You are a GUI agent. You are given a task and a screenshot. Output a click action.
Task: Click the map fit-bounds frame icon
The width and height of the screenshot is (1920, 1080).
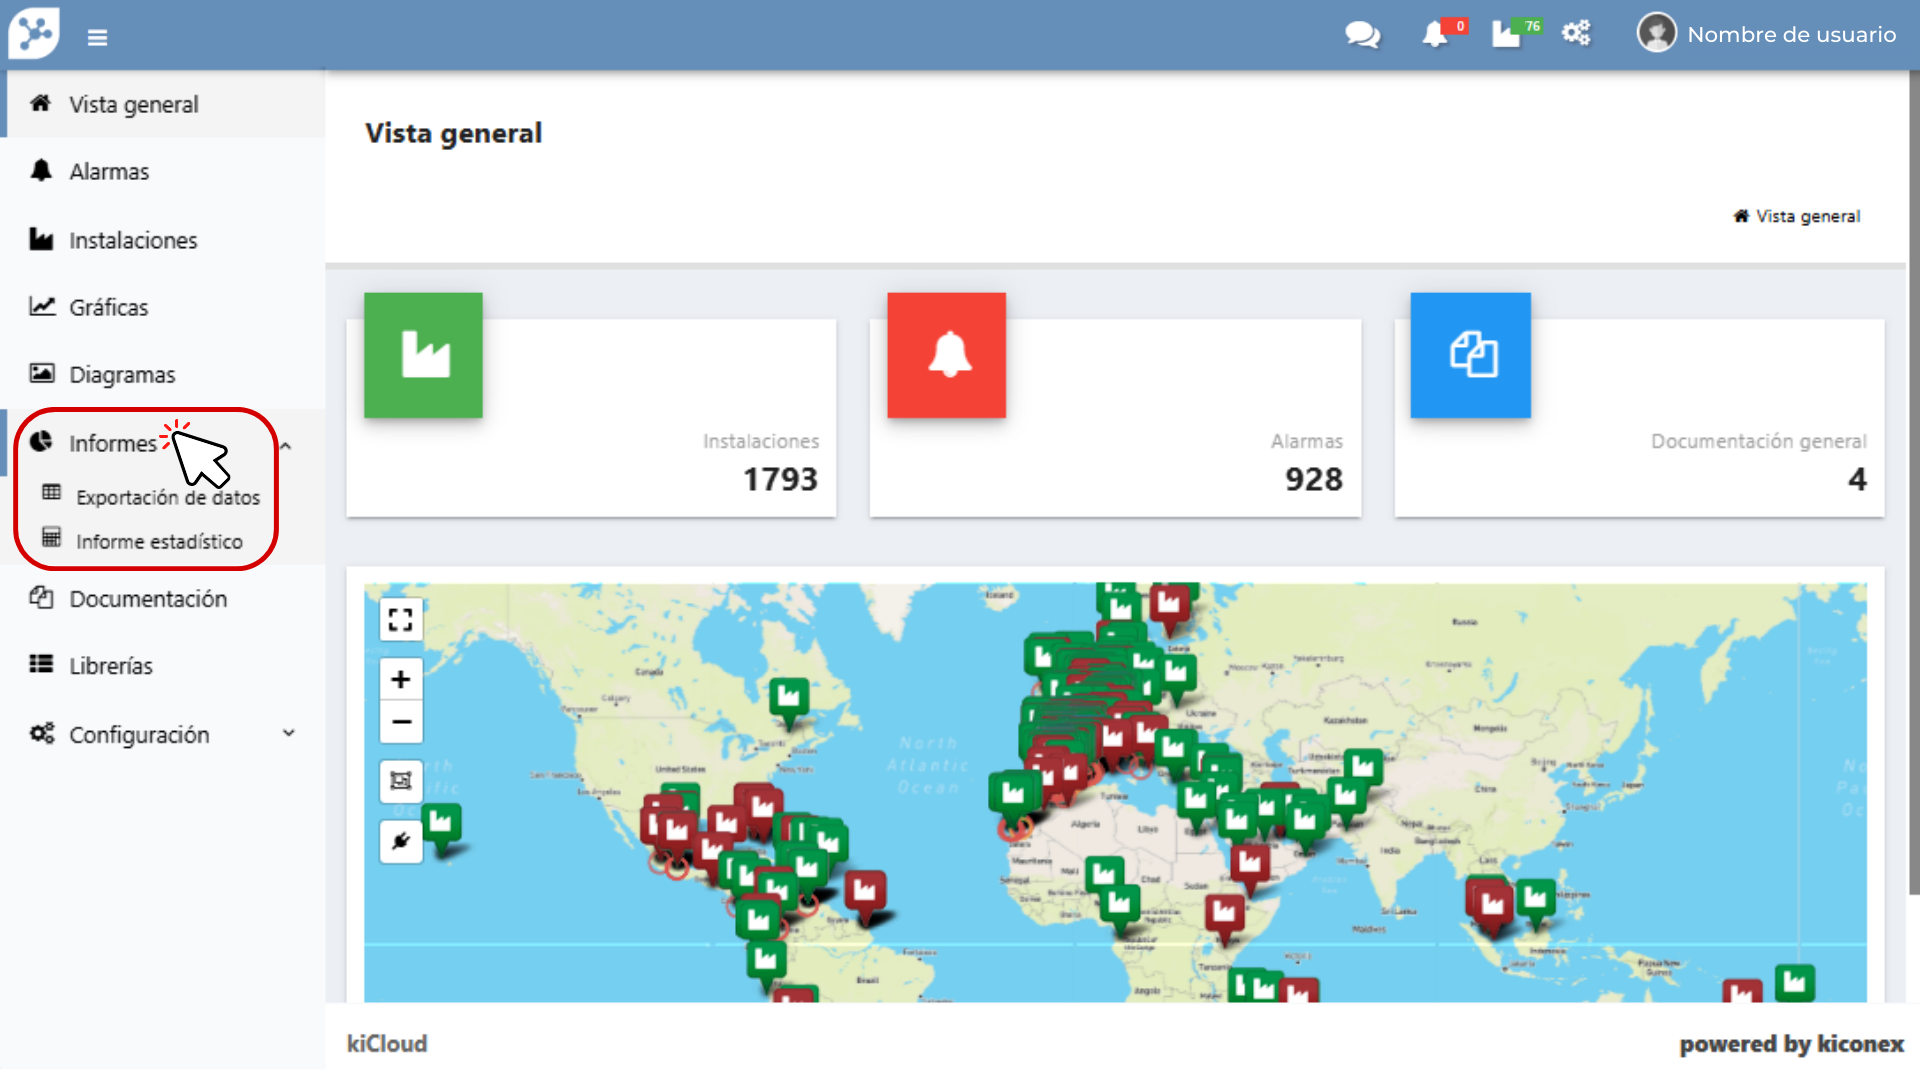[401, 781]
